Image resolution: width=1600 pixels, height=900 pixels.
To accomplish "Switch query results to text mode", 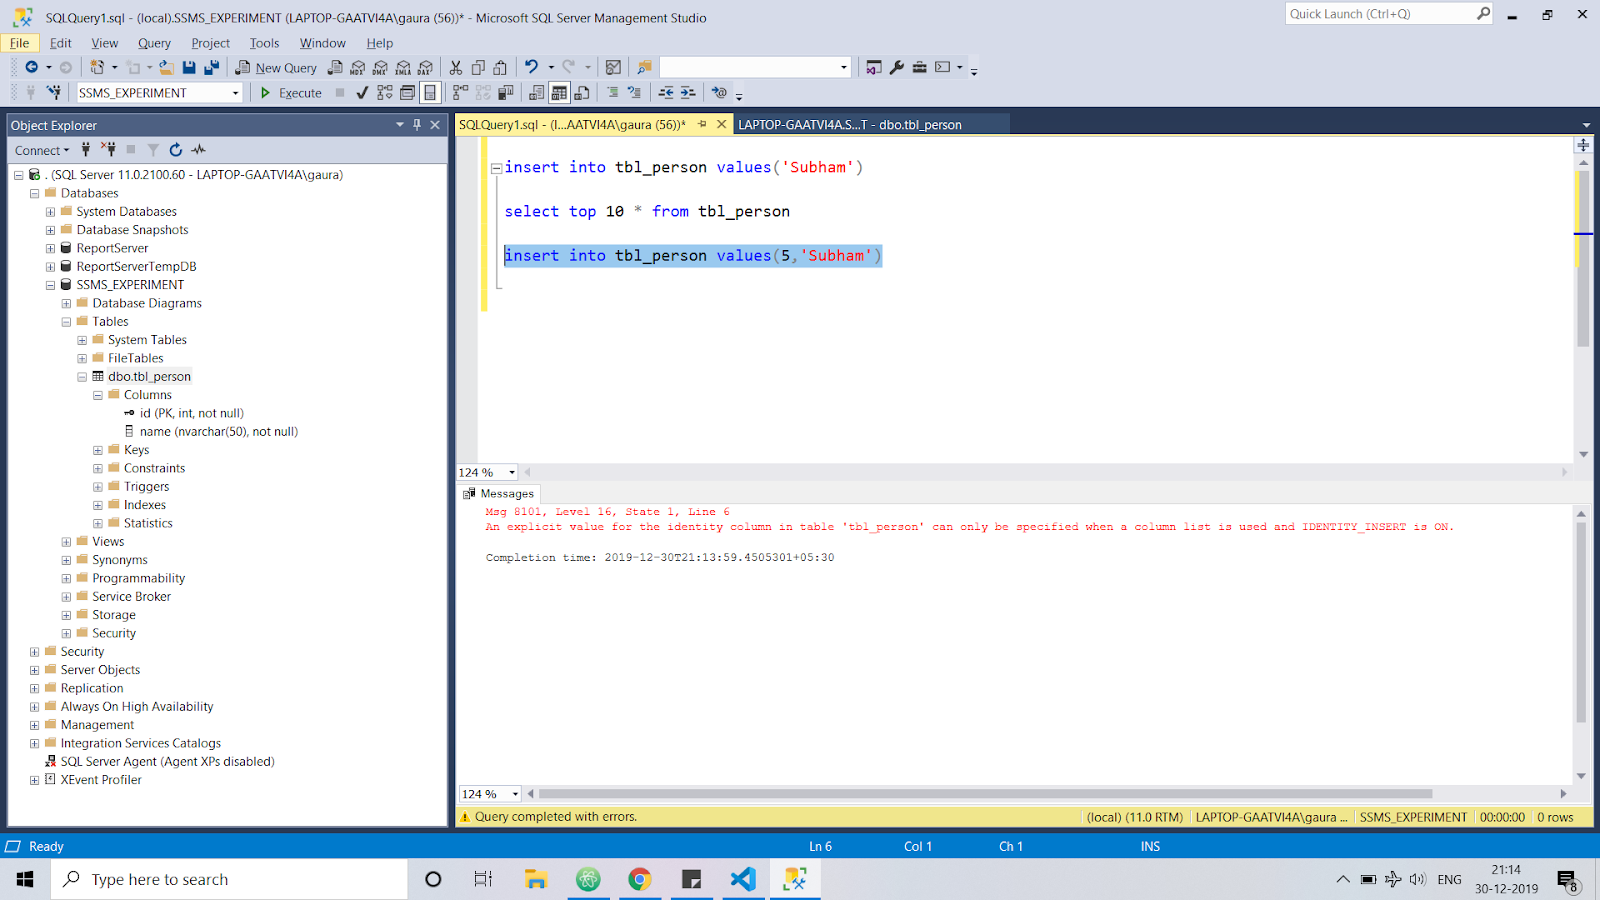I will [538, 92].
